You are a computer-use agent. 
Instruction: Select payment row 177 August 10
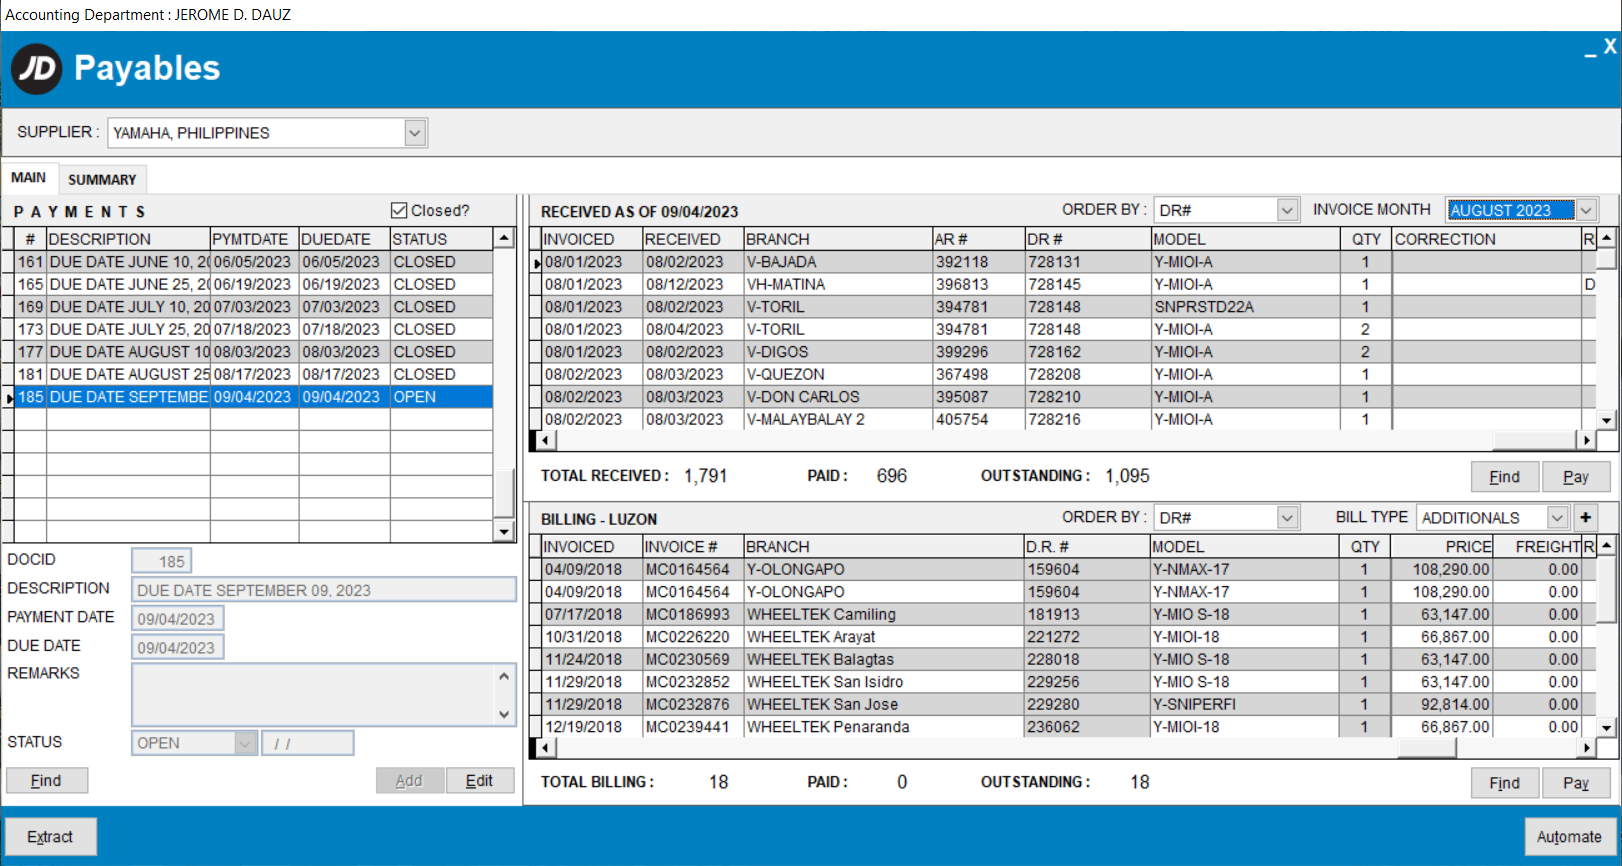pyautogui.click(x=253, y=352)
